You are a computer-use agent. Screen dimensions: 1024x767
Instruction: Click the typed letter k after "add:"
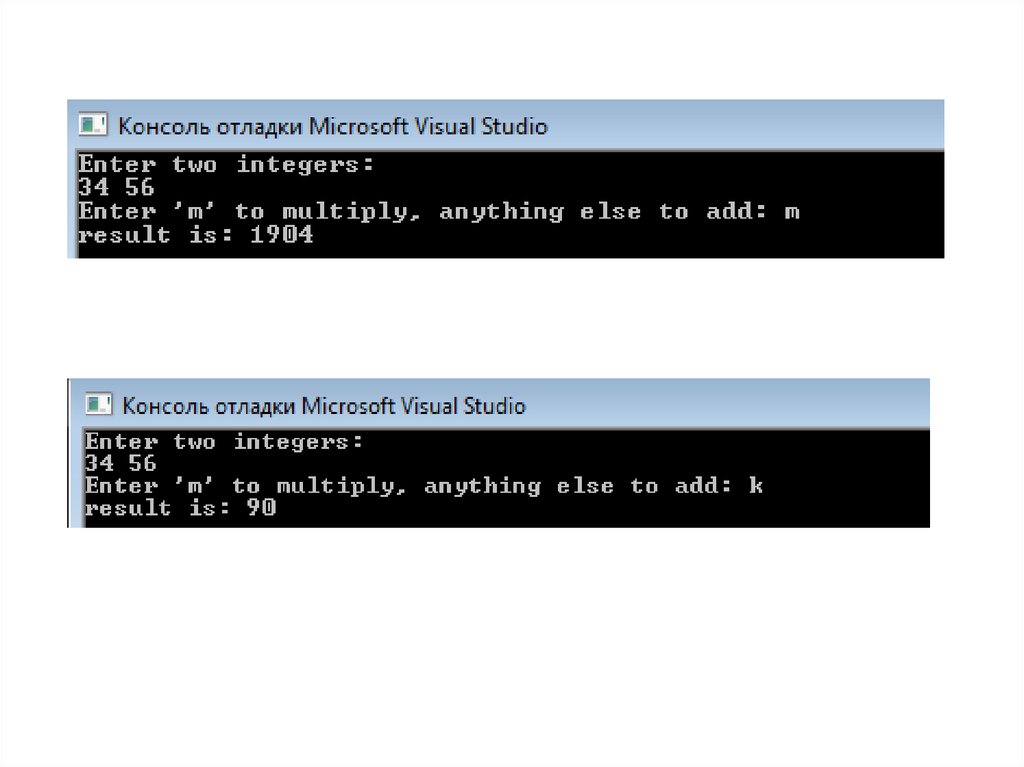coord(756,487)
